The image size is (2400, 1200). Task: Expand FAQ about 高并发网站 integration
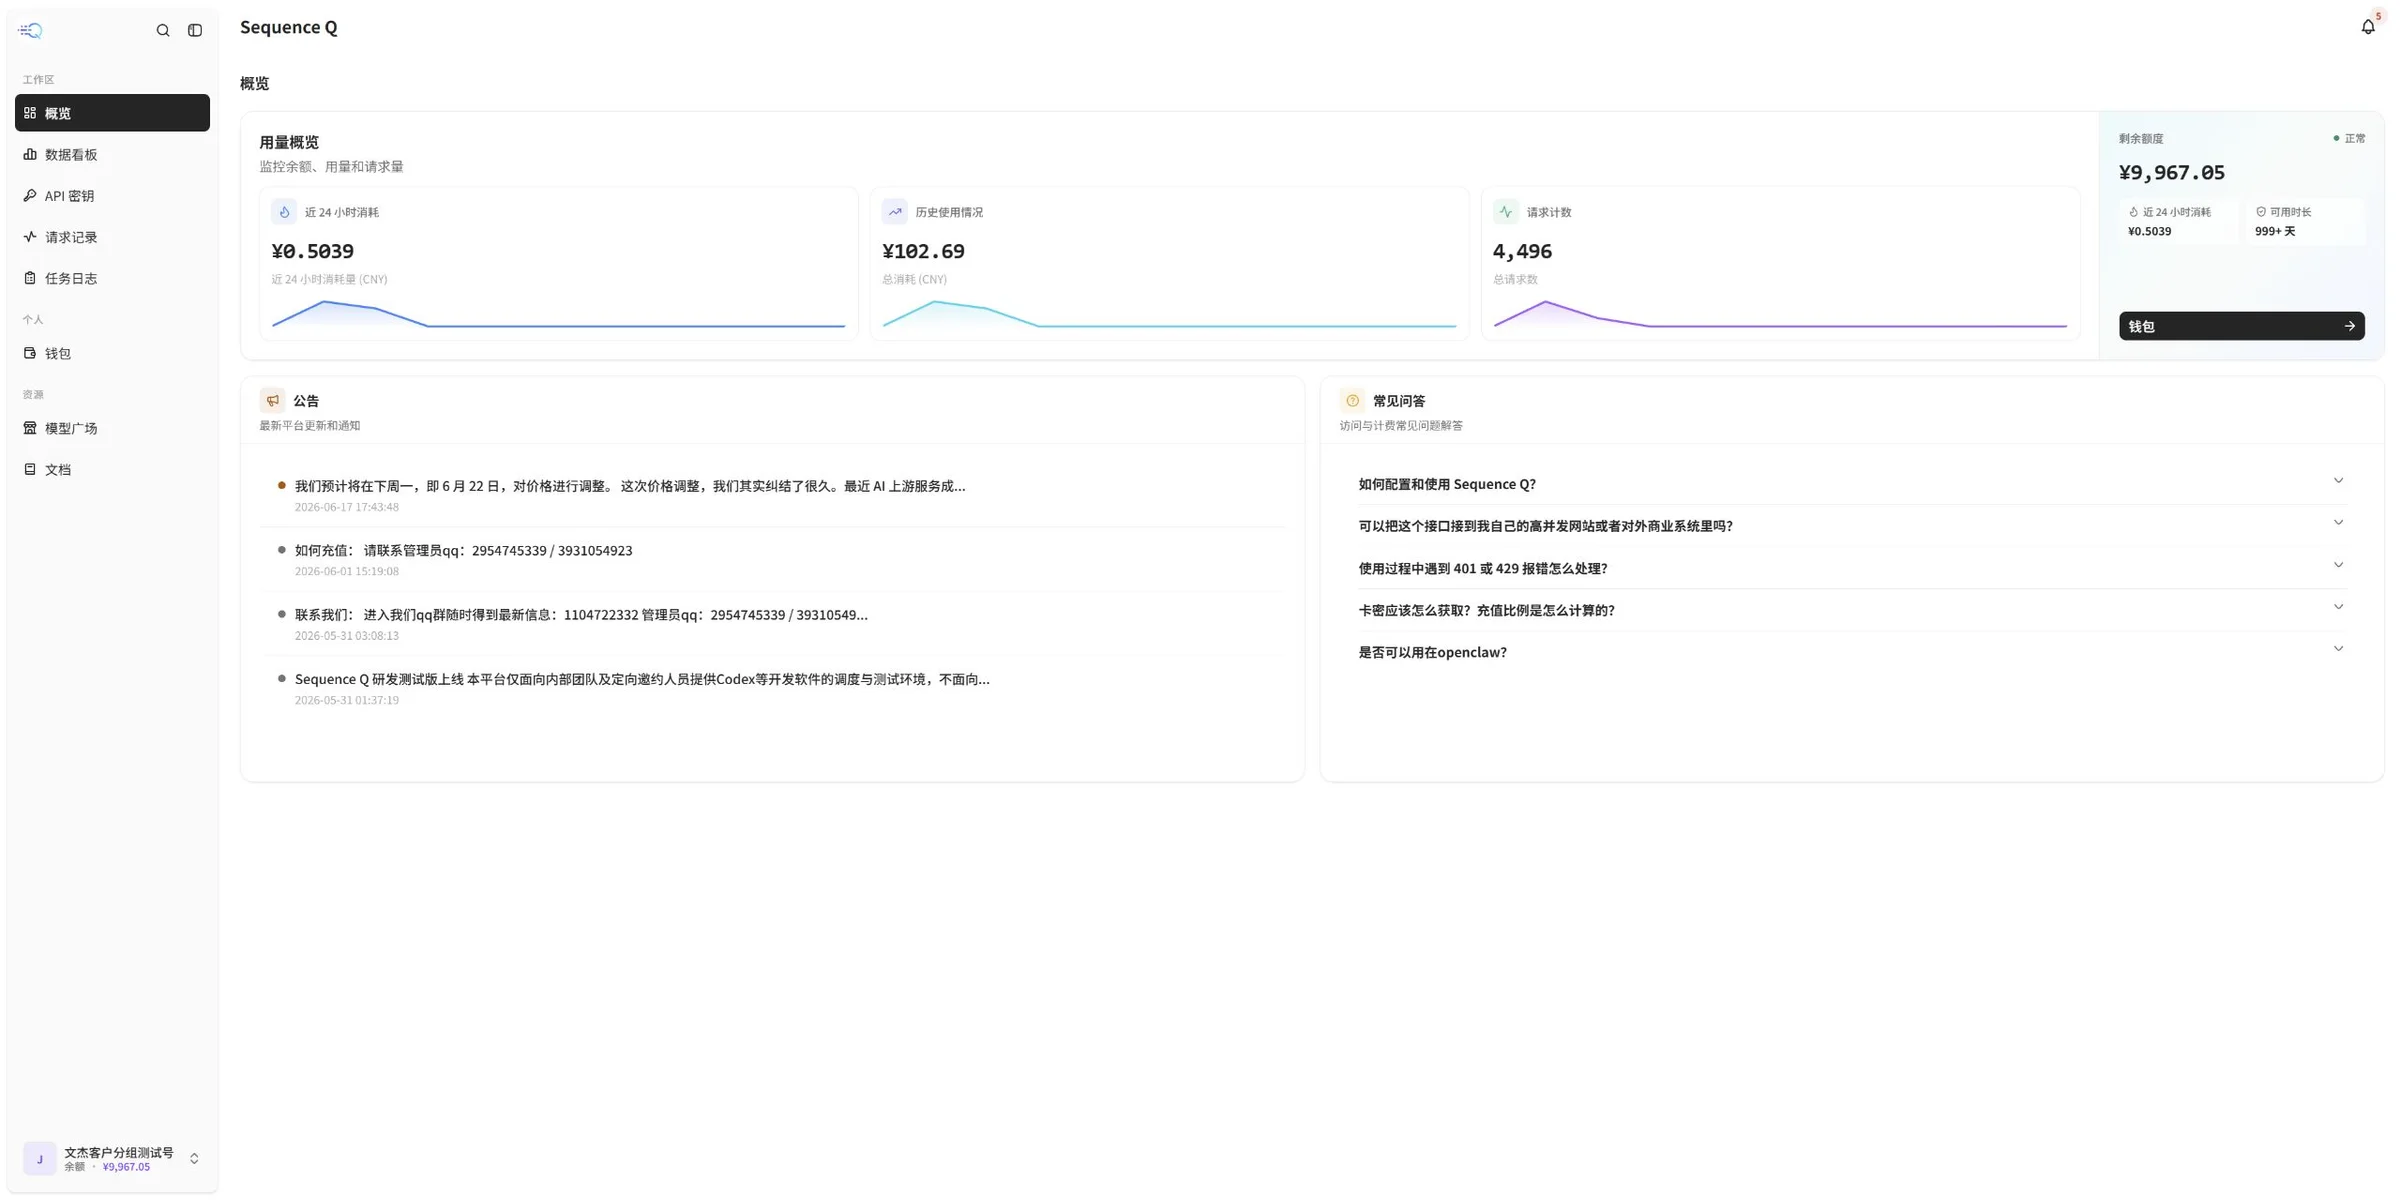coord(1851,526)
